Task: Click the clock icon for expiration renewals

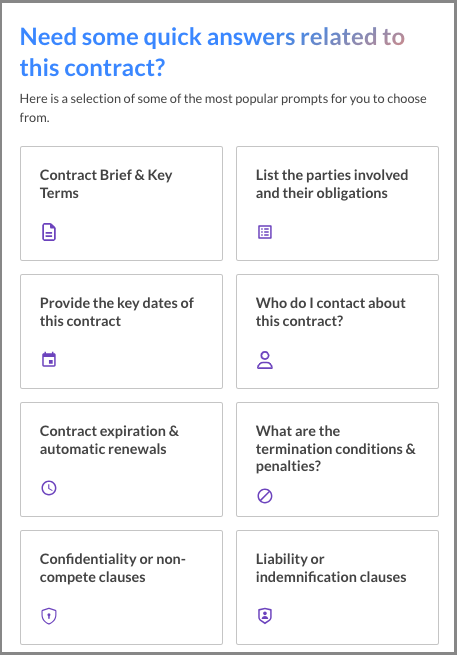Action: [49, 488]
